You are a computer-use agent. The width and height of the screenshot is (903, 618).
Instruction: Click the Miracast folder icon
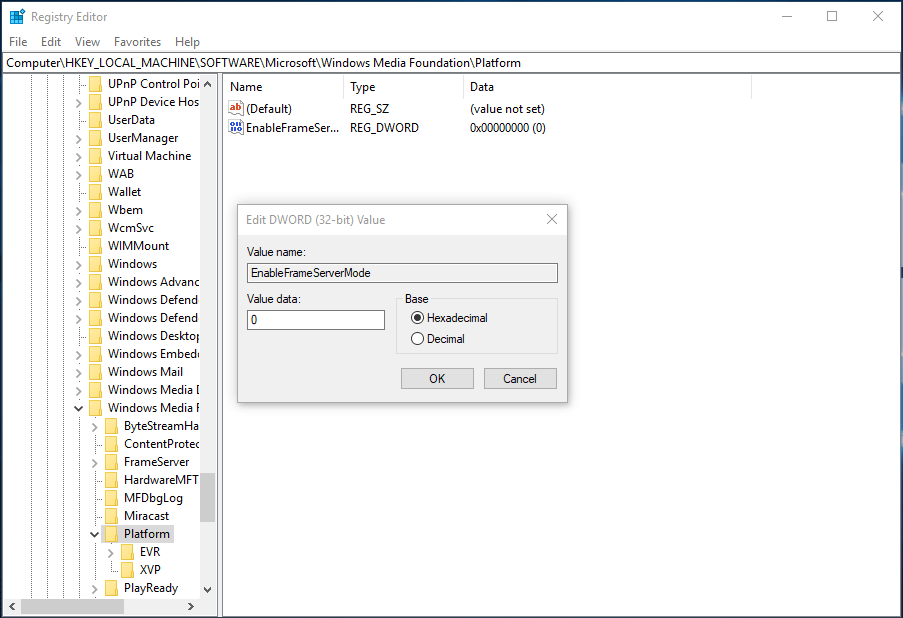111,516
